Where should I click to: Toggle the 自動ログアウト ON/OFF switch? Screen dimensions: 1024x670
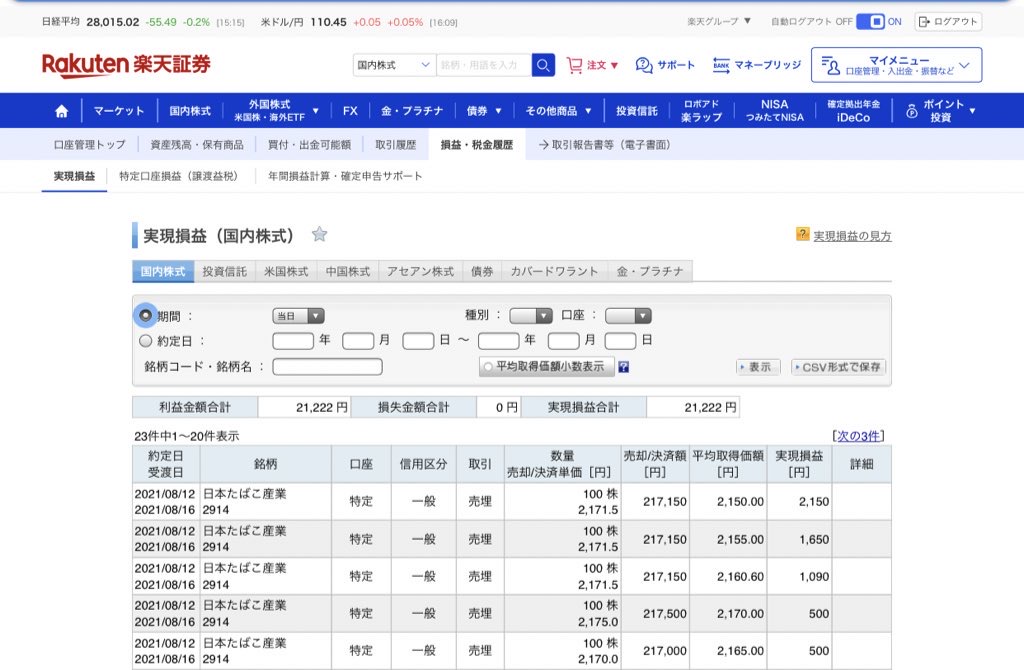tap(870, 21)
